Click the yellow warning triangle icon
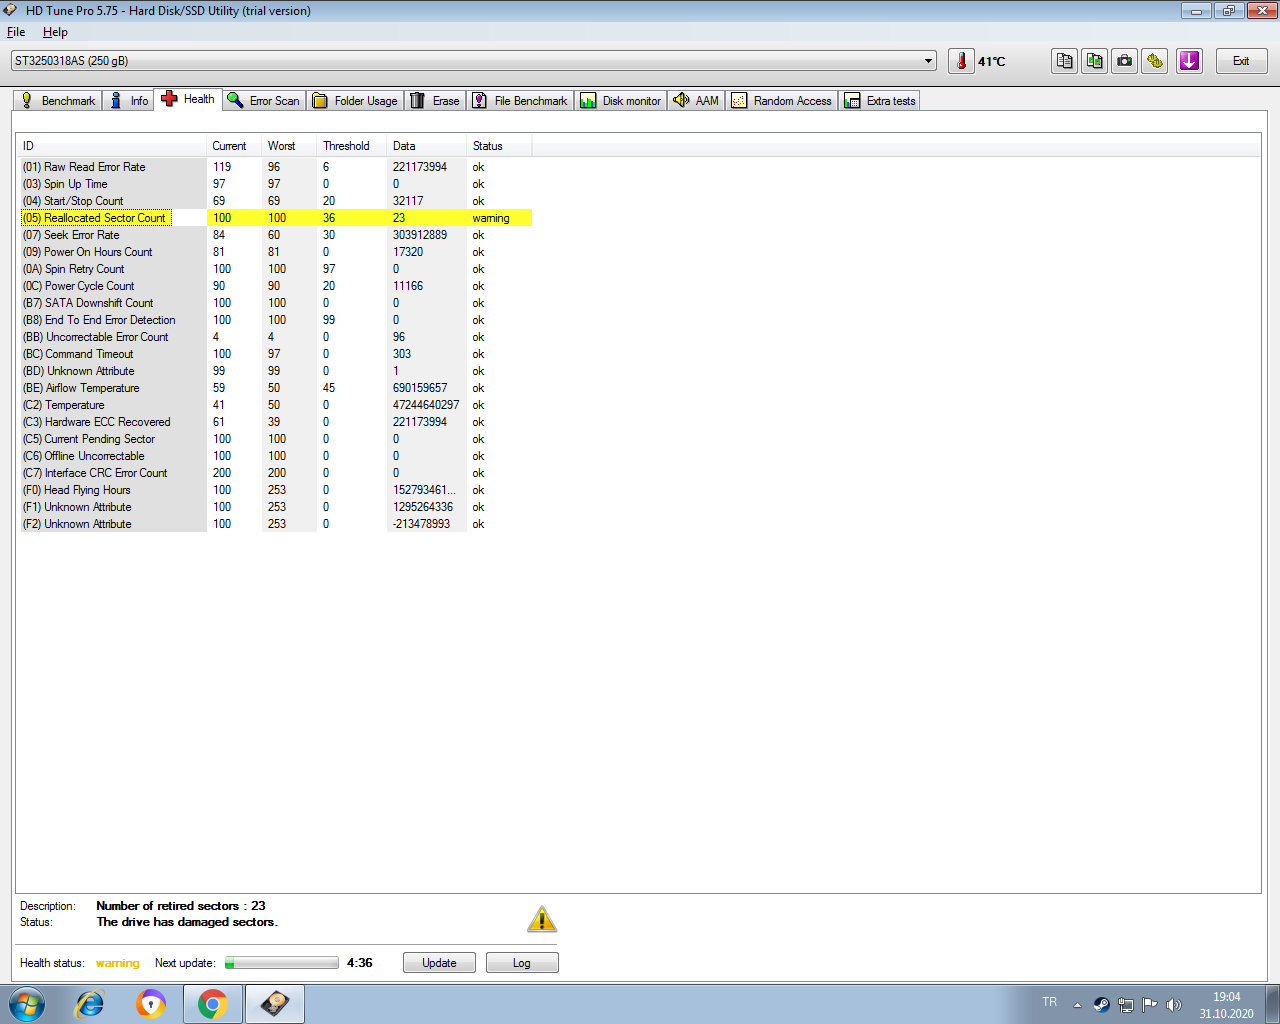 click(x=542, y=919)
